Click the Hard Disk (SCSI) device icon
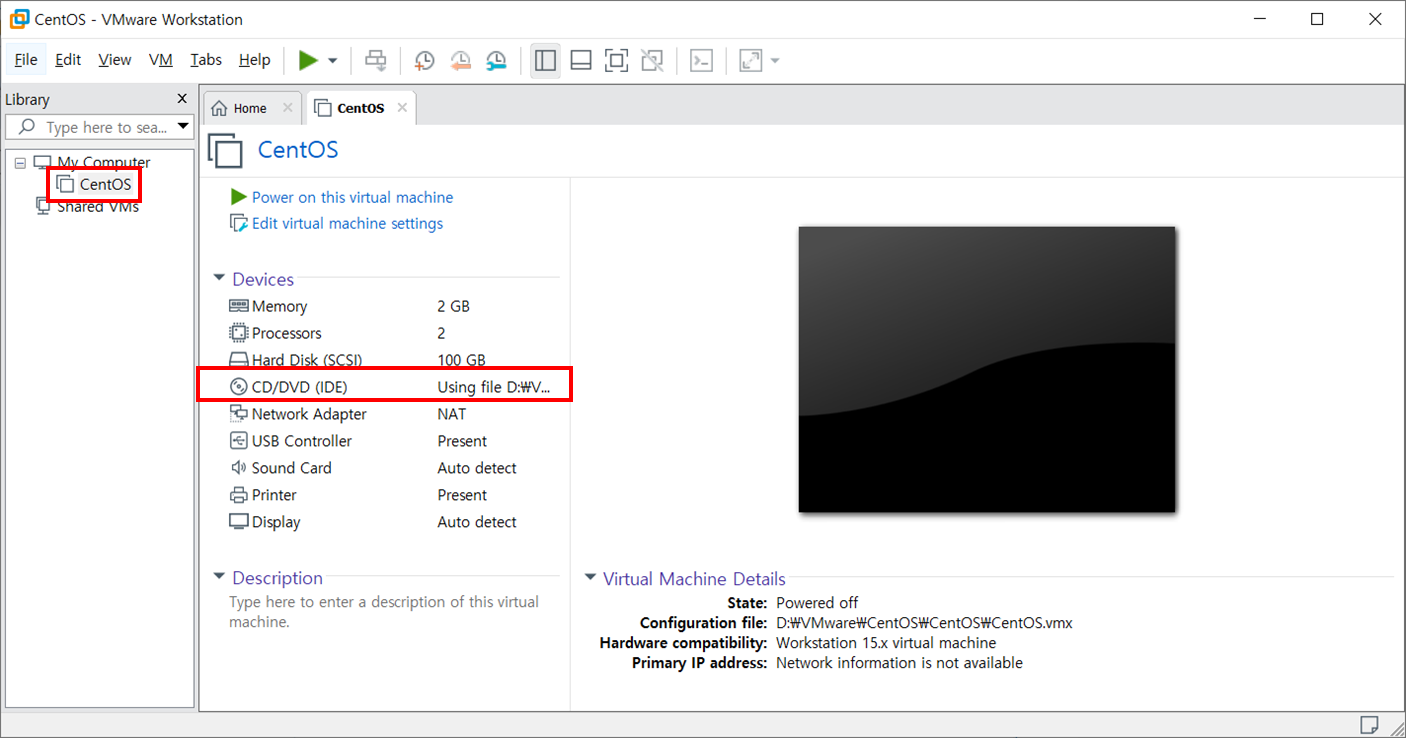This screenshot has height=738, width=1406. (238, 360)
